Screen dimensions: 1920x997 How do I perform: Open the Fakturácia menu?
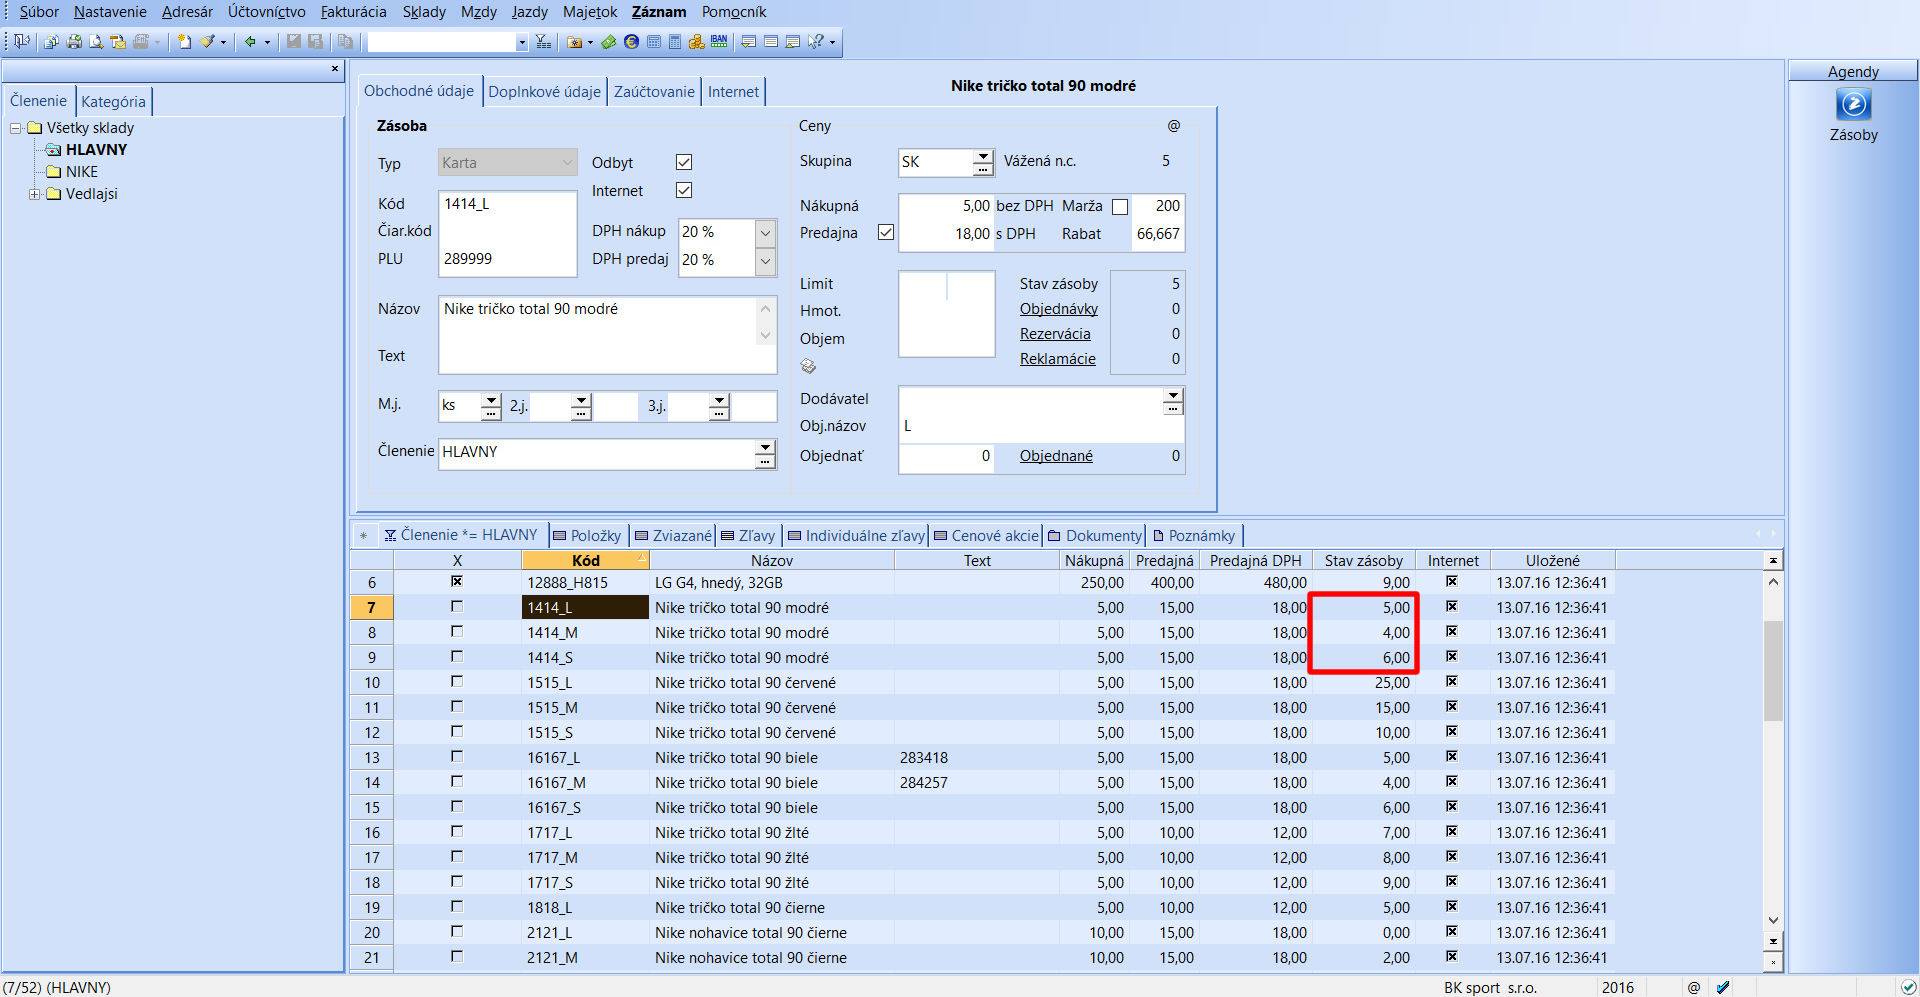[x=353, y=12]
